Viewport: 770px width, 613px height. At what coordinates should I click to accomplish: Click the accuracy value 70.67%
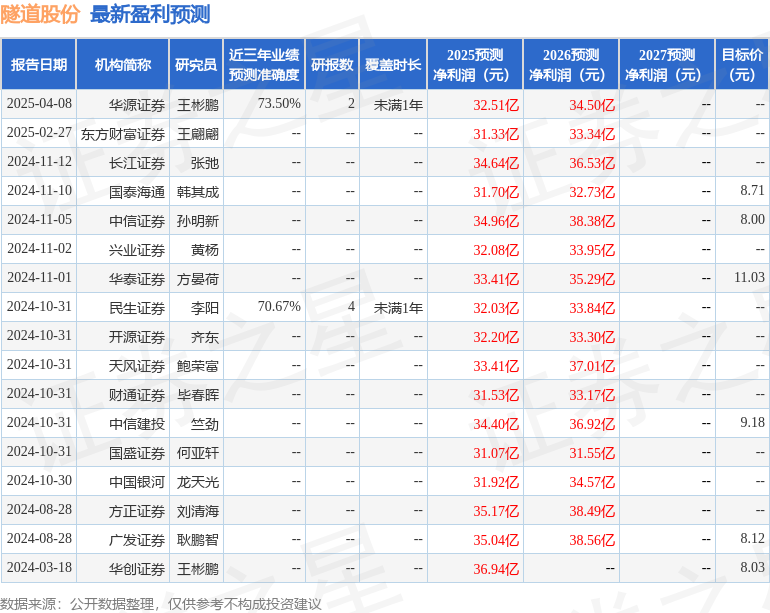279,306
